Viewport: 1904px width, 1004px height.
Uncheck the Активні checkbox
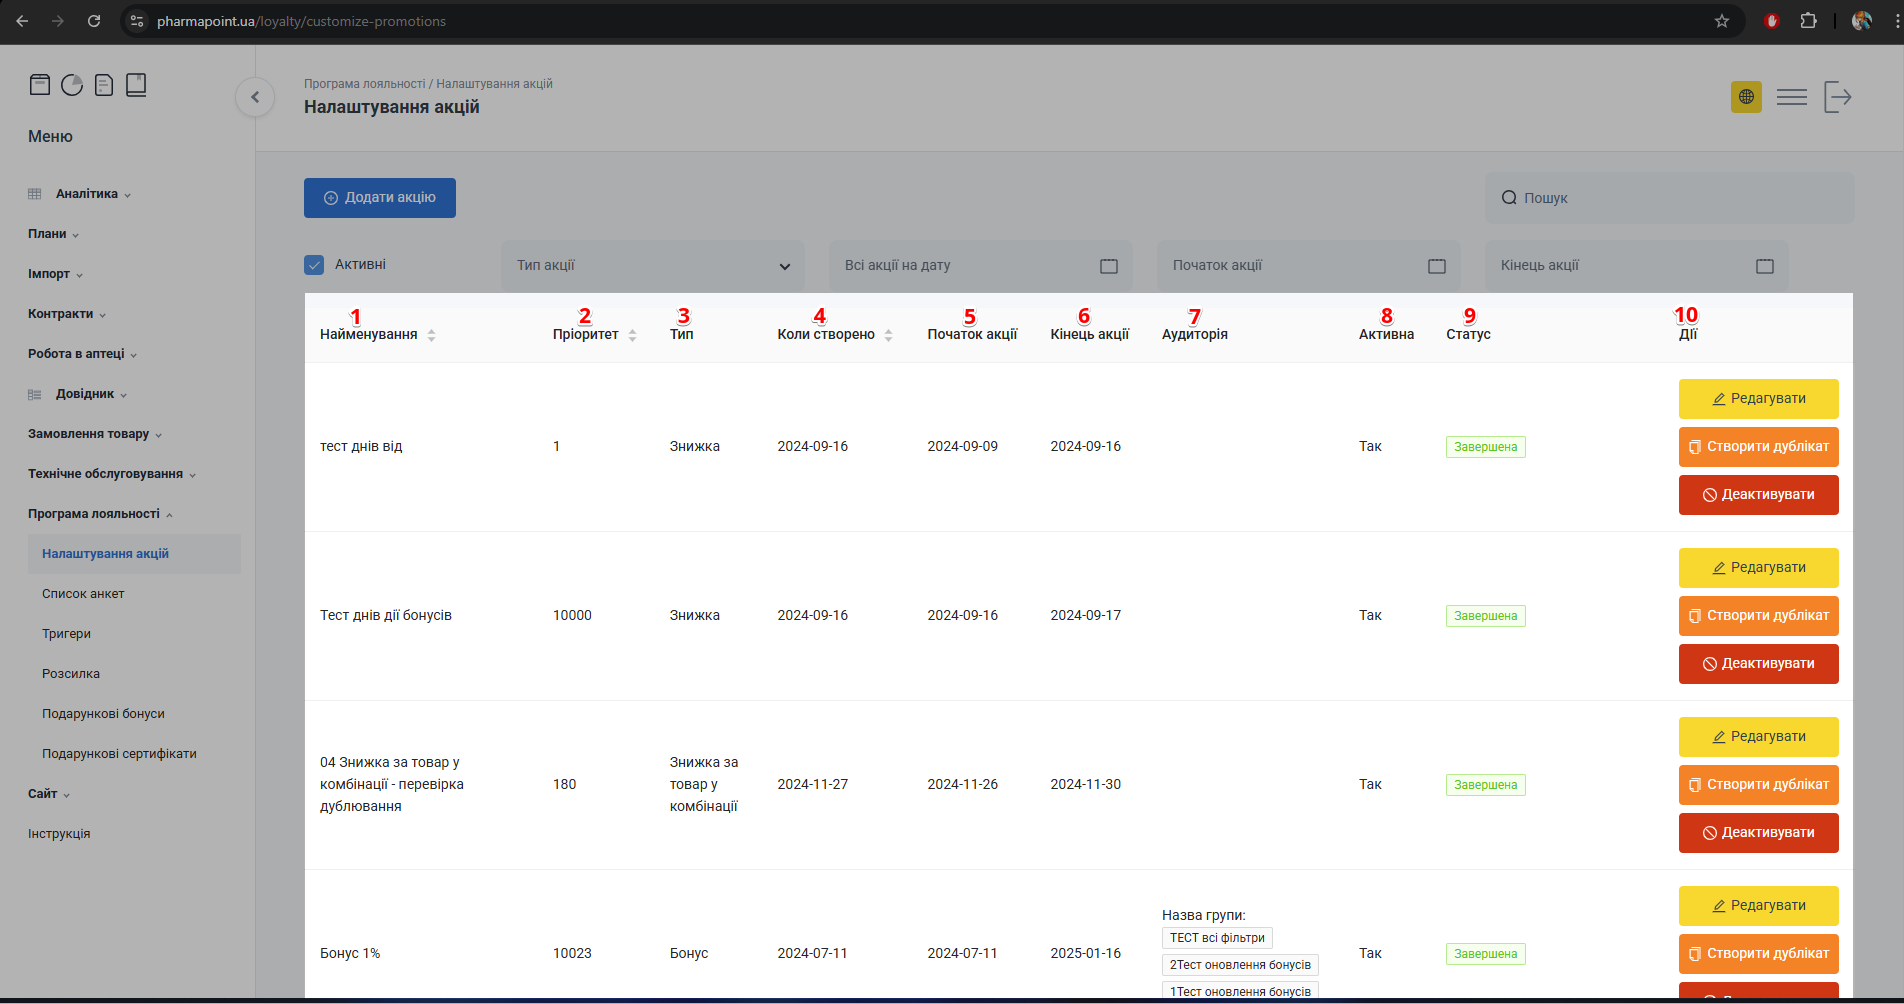click(x=314, y=265)
